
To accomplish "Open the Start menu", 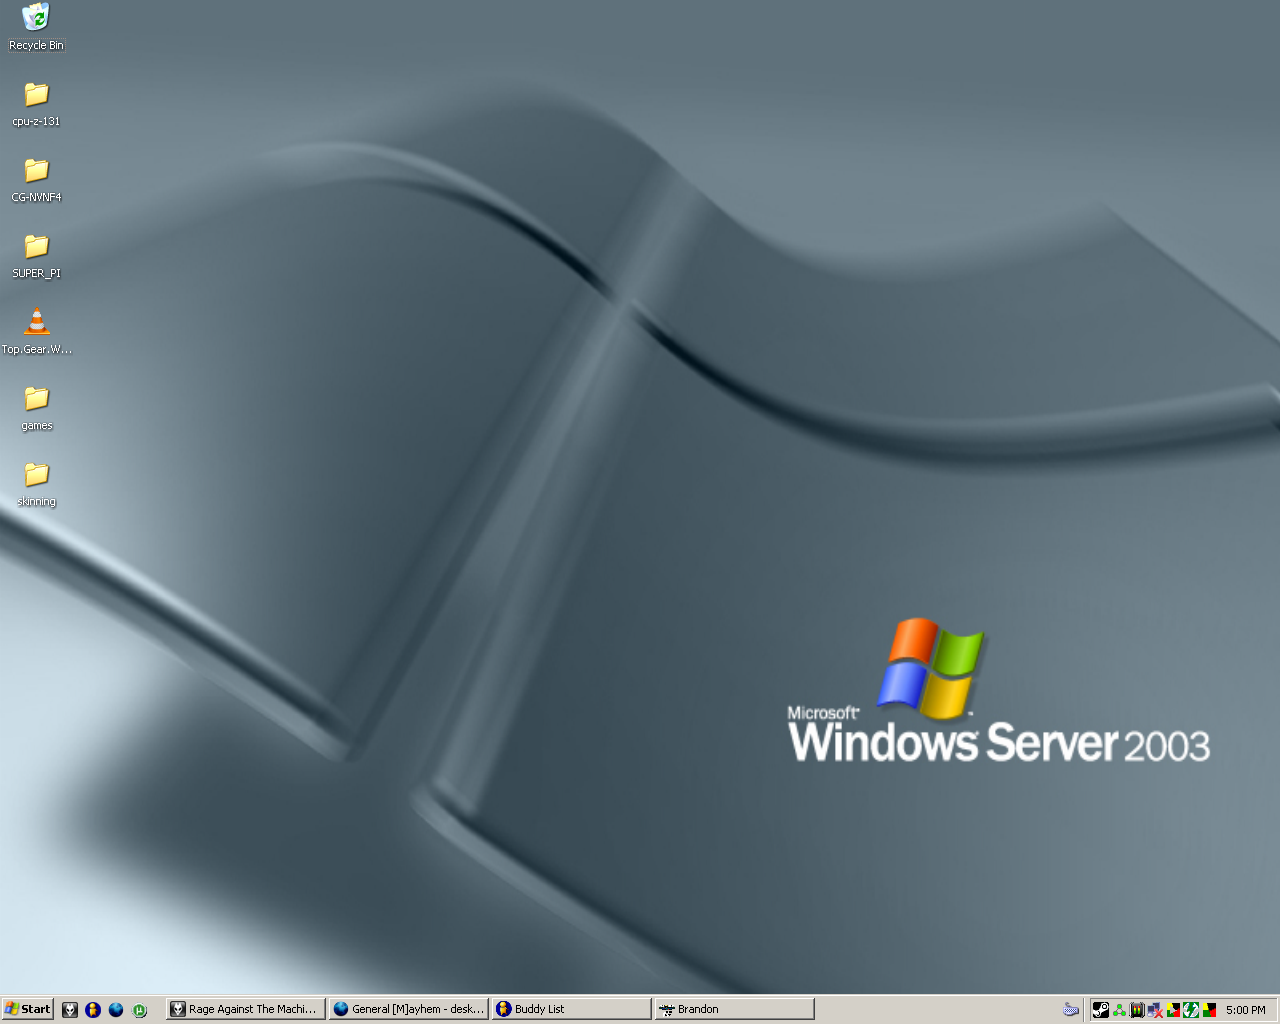I will click(27, 1009).
